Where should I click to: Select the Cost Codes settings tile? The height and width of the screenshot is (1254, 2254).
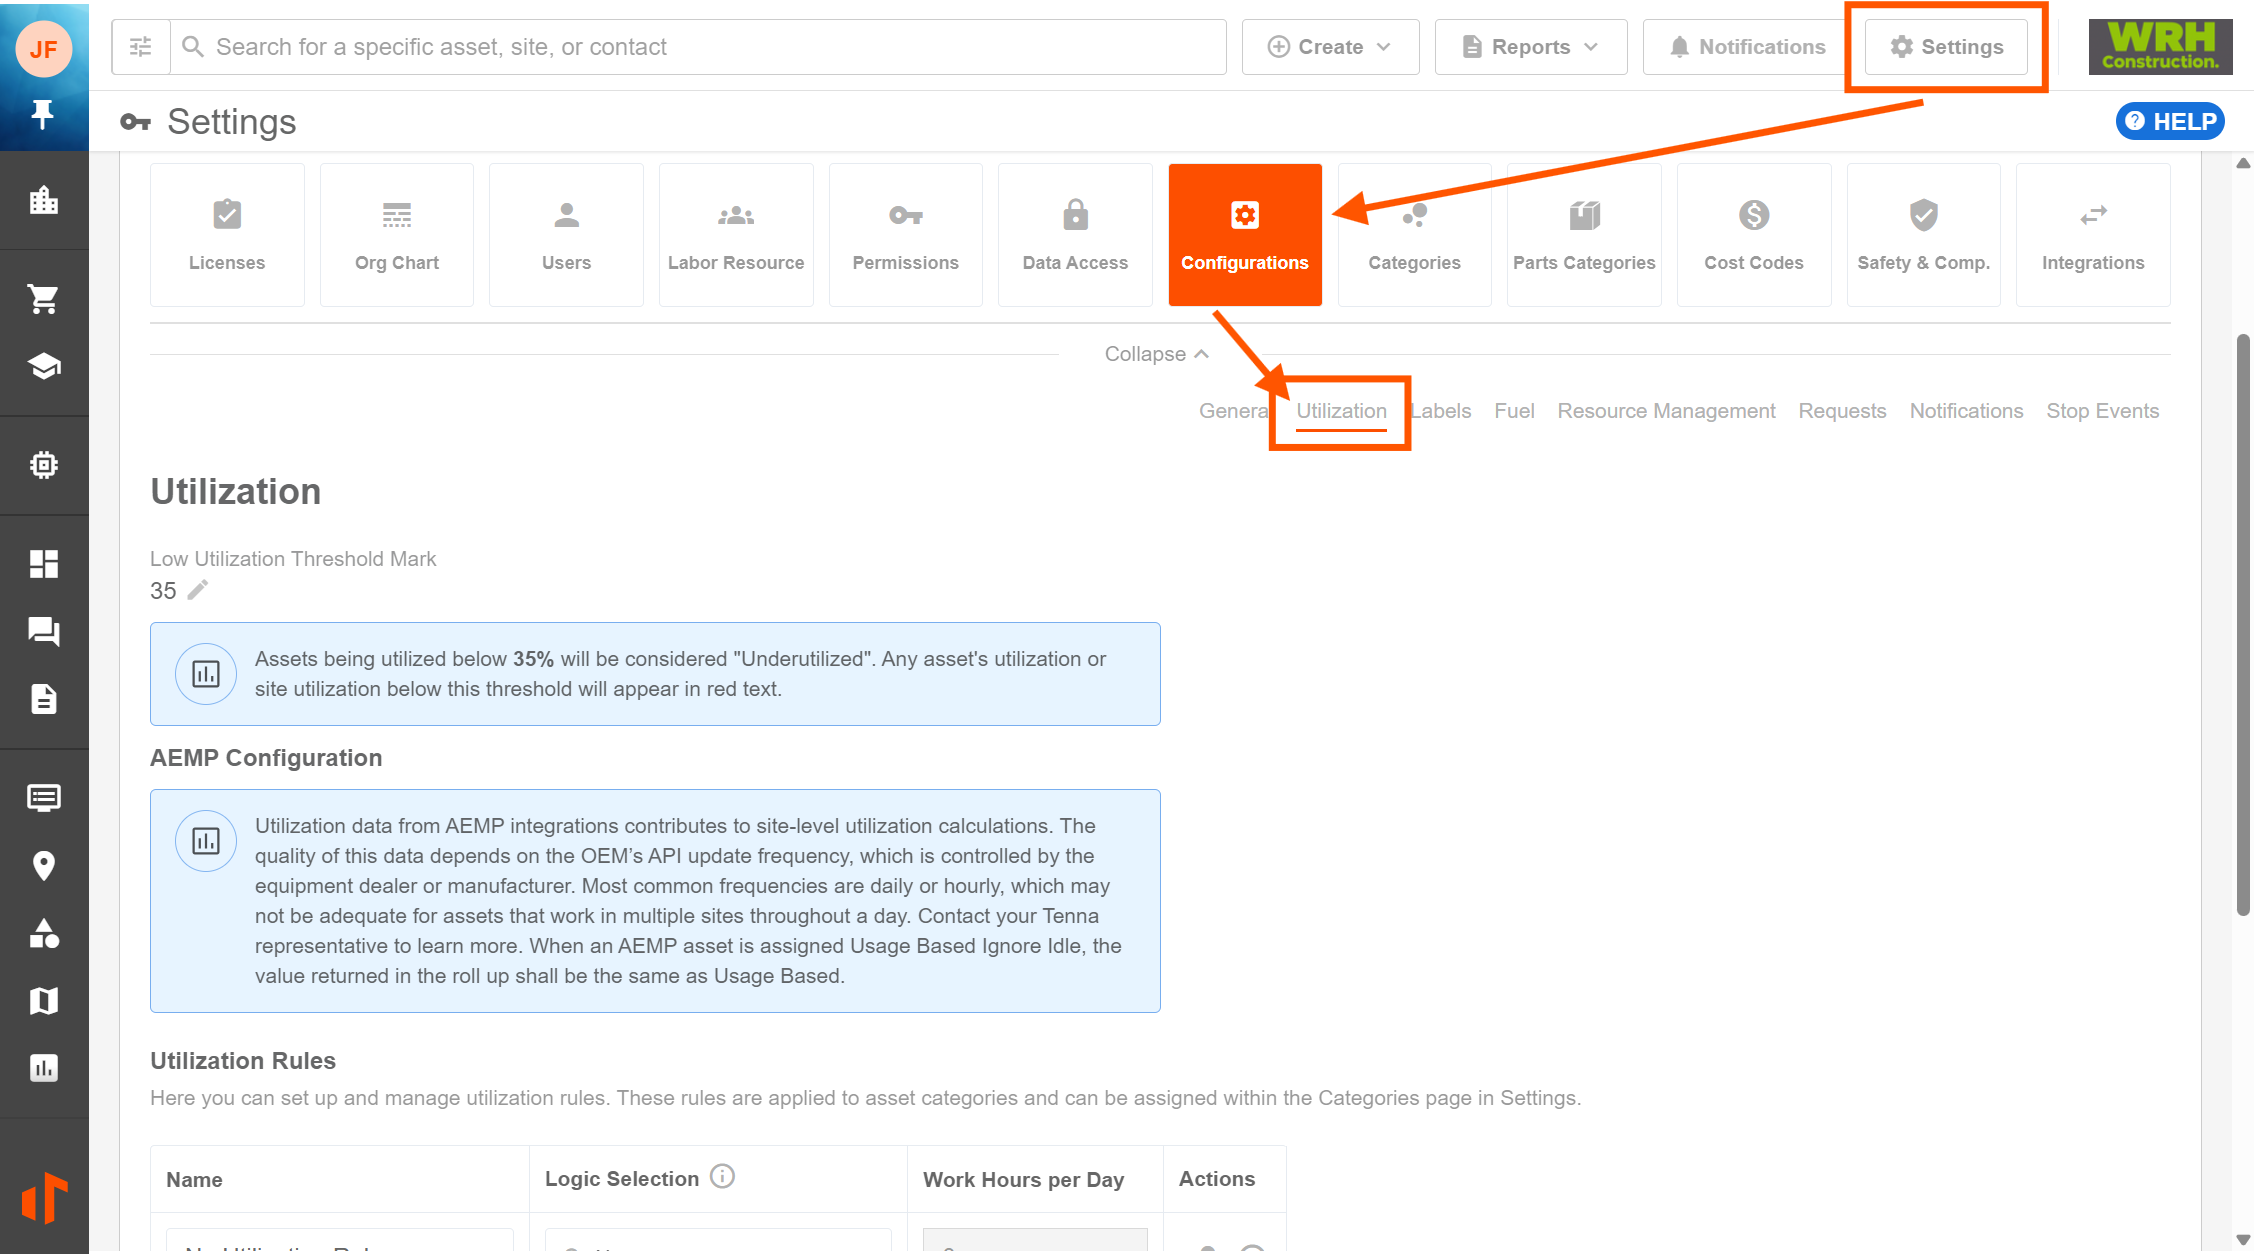click(x=1753, y=235)
